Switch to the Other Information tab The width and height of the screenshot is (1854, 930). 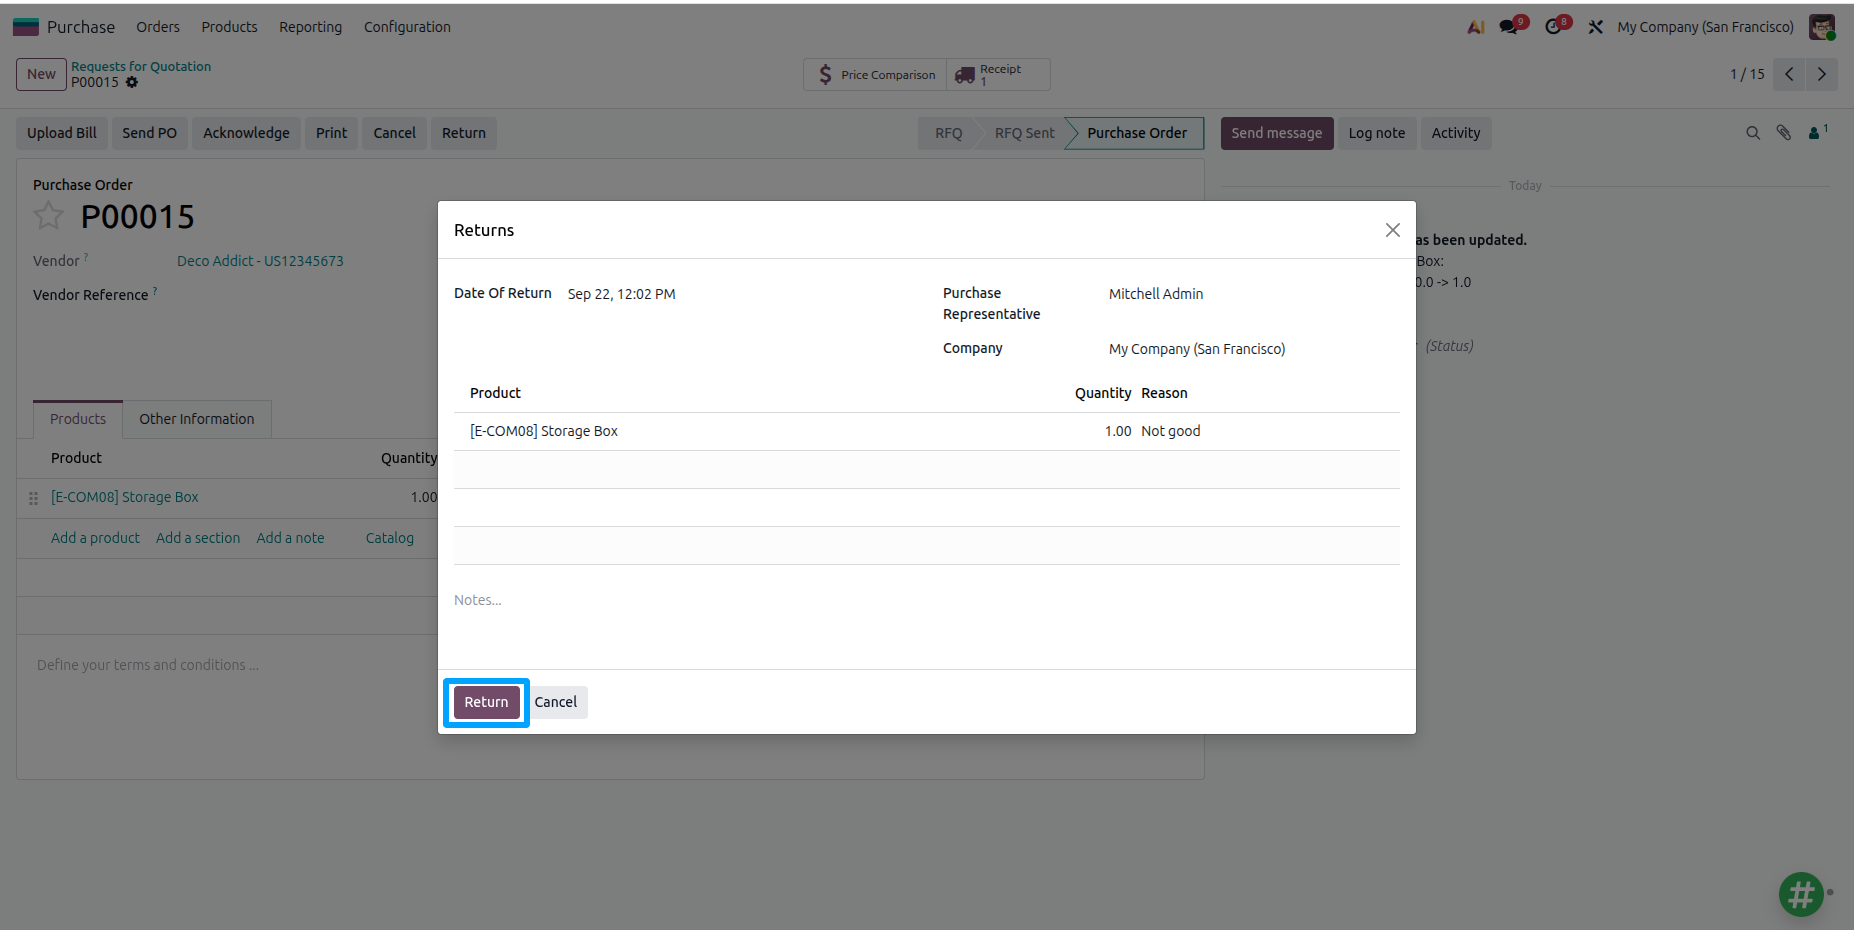(197, 419)
